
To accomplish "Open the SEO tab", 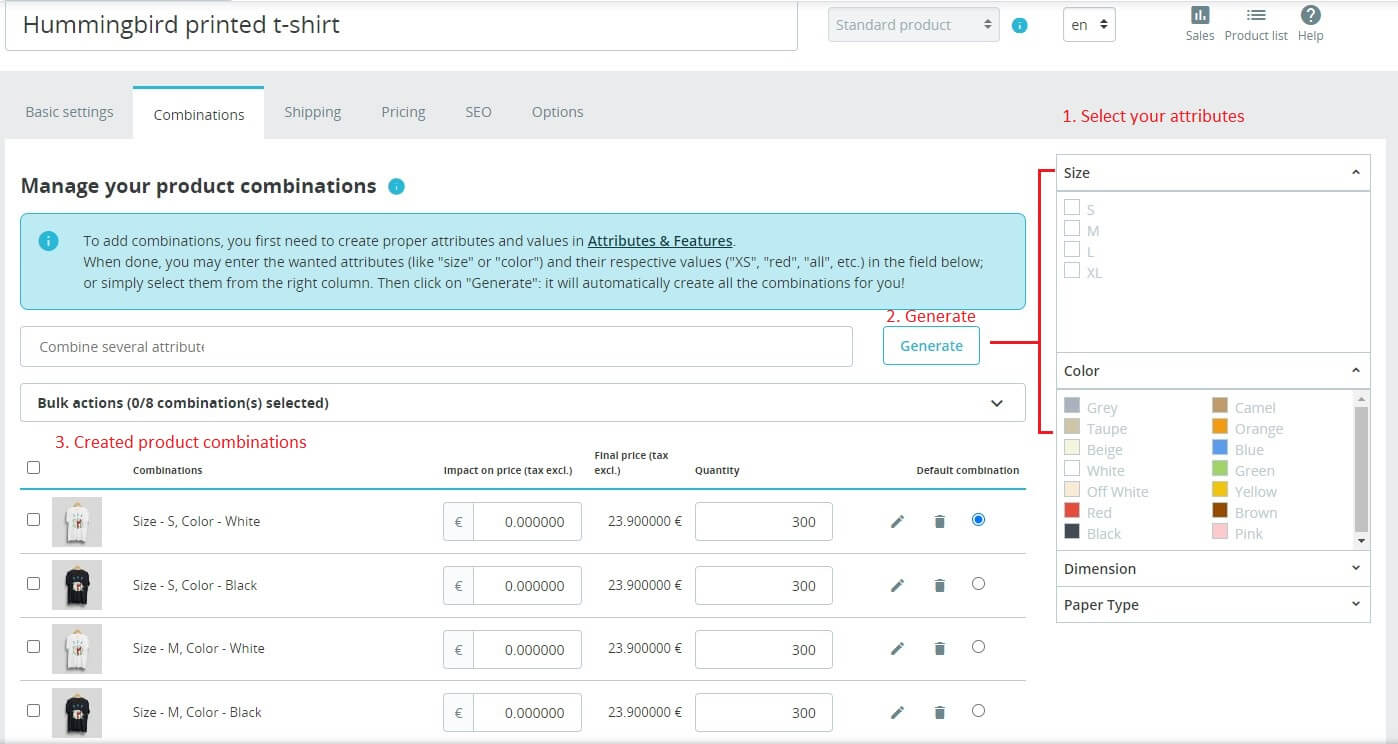I will pyautogui.click(x=478, y=112).
